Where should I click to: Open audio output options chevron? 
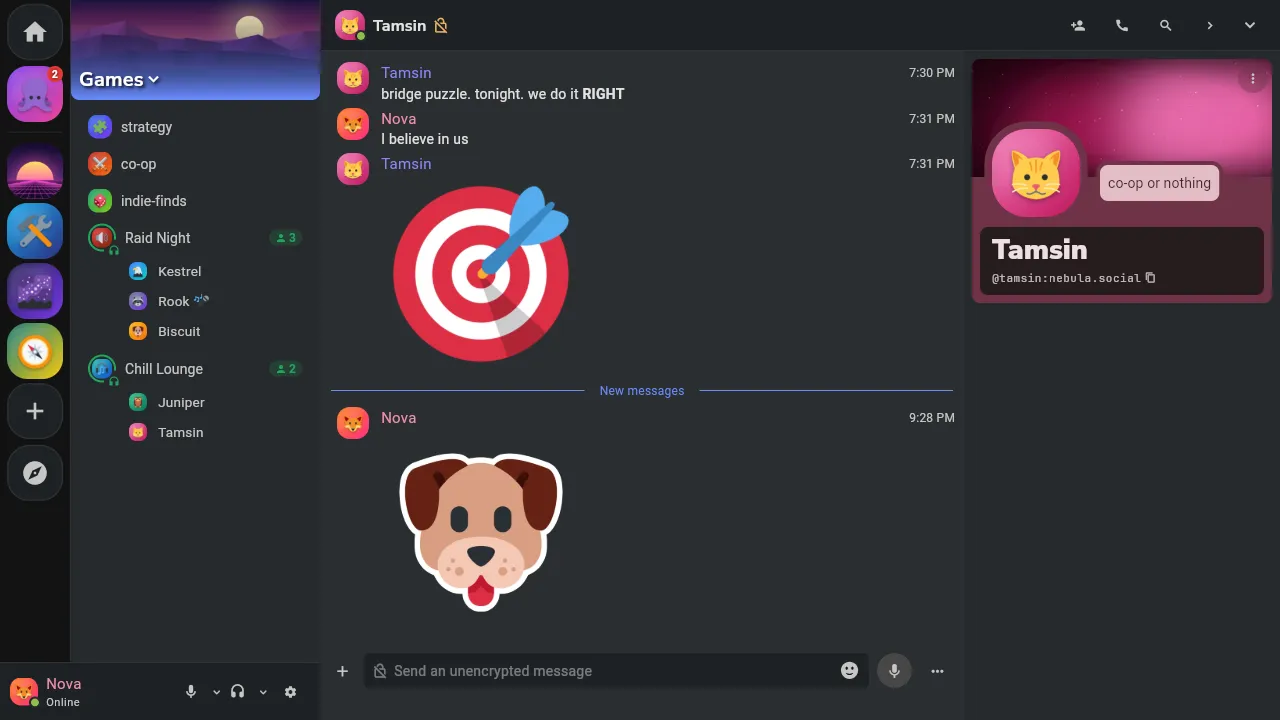click(x=263, y=692)
